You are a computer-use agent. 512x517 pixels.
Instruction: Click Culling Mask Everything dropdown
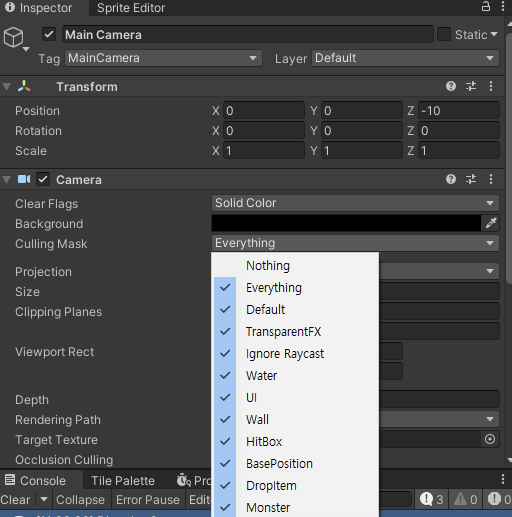[355, 243]
